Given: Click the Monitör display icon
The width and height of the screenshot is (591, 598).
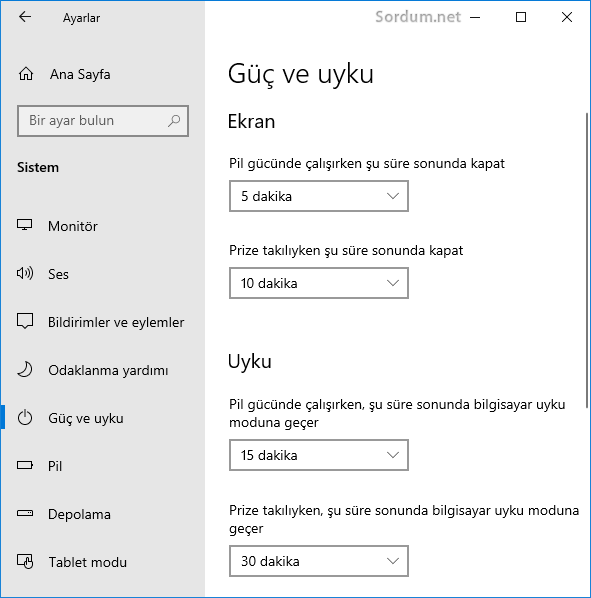Looking at the screenshot, I should [24, 225].
